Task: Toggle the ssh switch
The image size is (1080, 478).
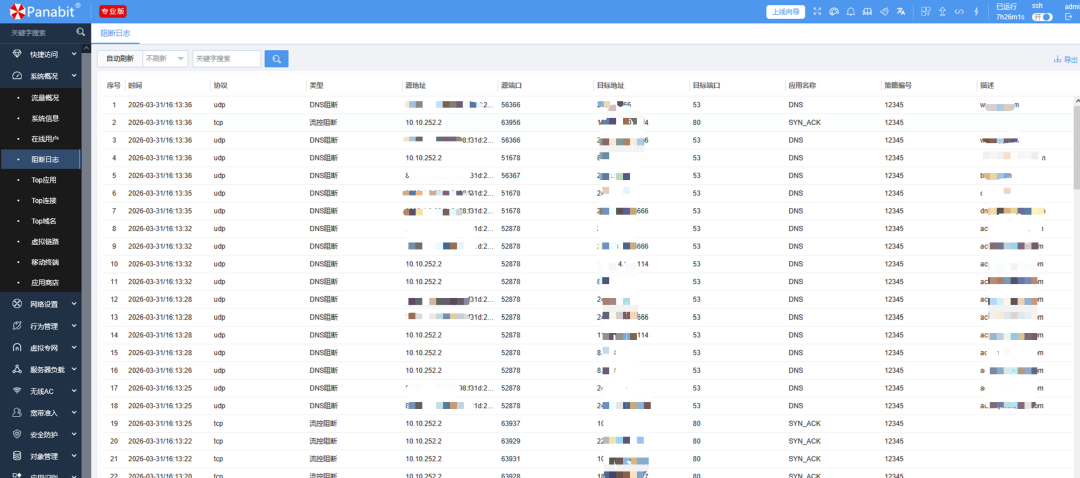Action: coord(1042,17)
